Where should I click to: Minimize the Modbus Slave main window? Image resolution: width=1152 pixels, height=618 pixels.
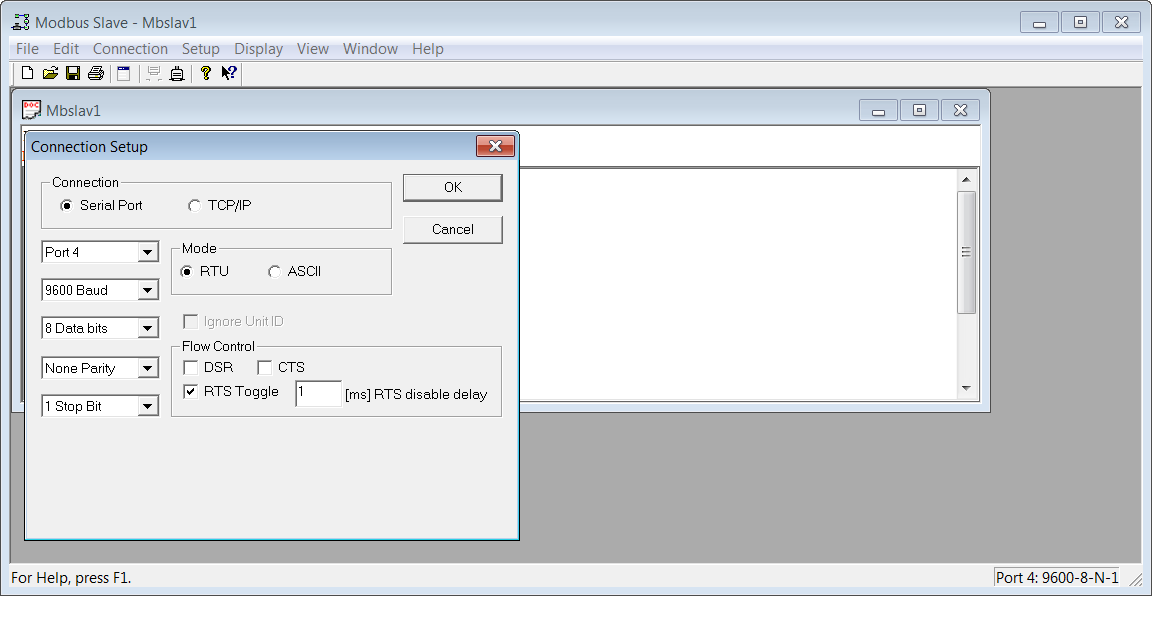tap(1040, 23)
